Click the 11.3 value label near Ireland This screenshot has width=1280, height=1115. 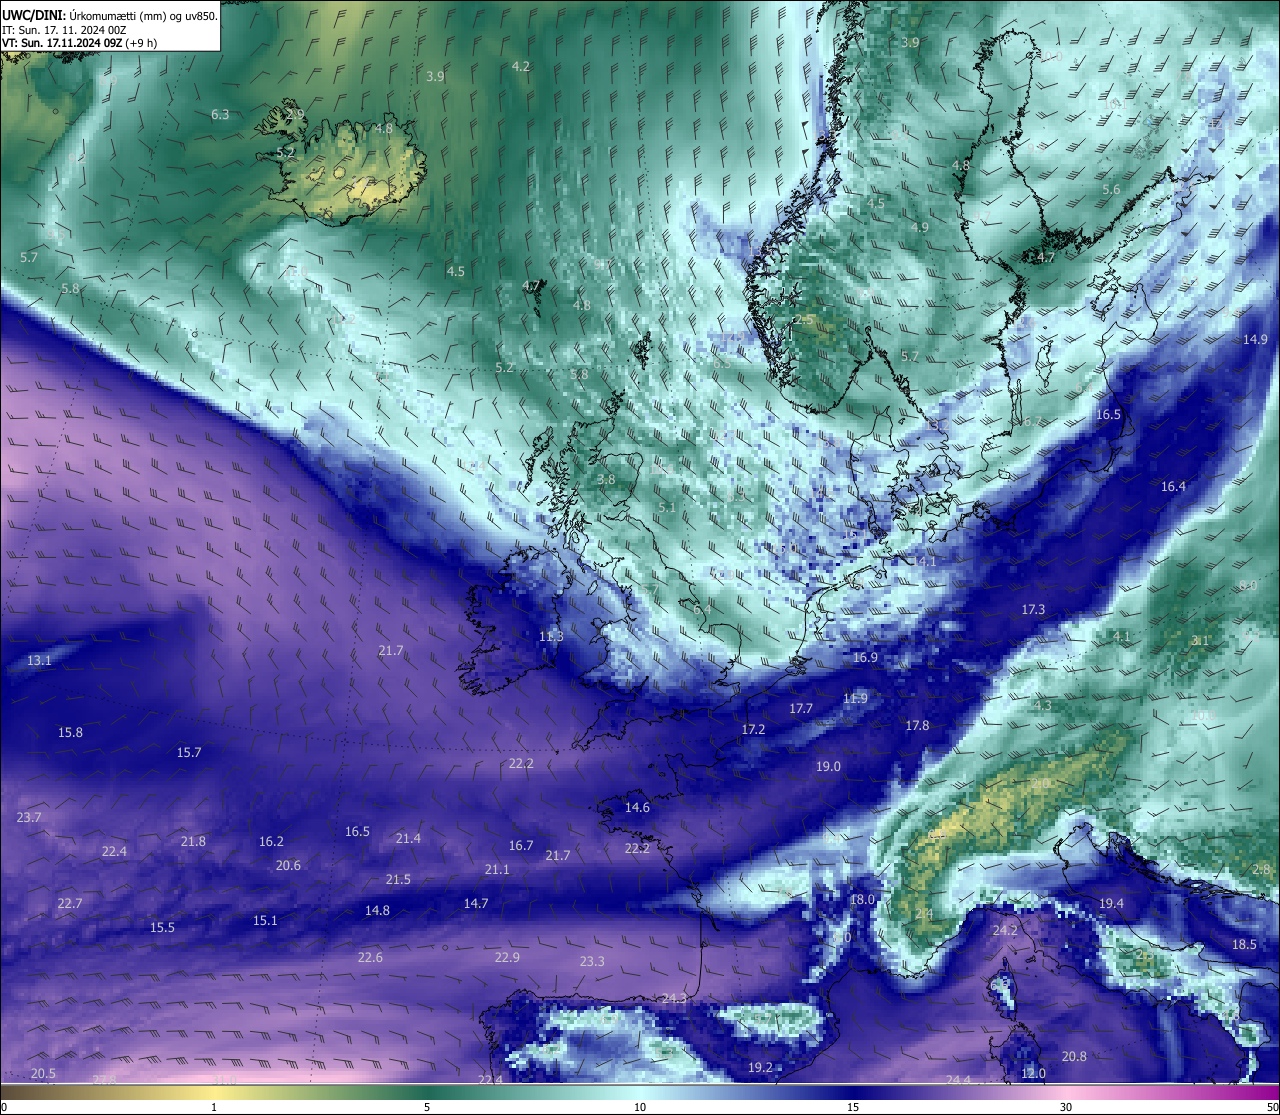coord(551,637)
